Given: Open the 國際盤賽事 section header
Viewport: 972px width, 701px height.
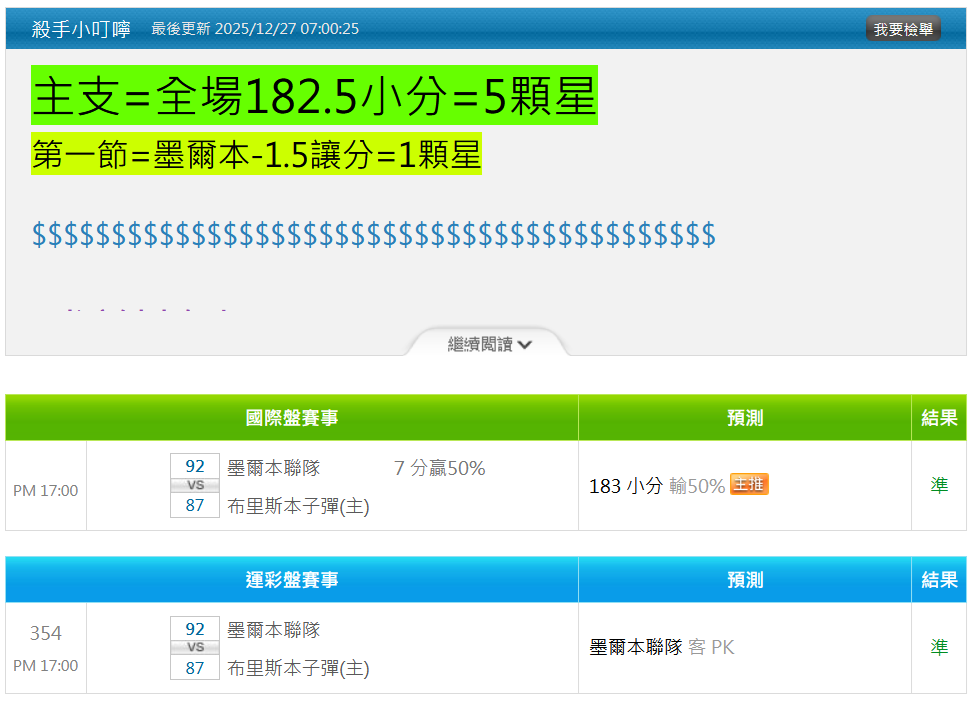Looking at the screenshot, I should [292, 418].
